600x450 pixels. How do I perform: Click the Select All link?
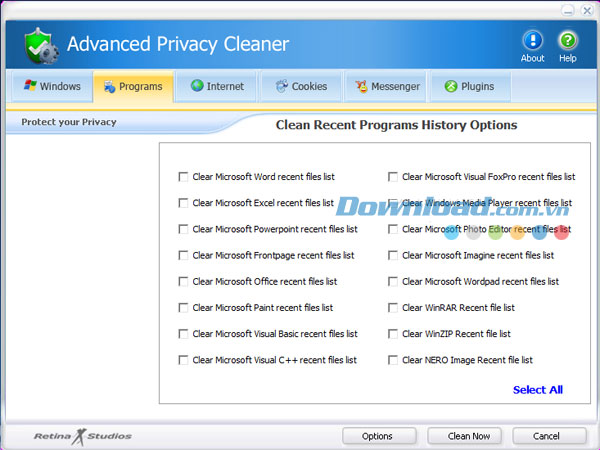coord(538,390)
